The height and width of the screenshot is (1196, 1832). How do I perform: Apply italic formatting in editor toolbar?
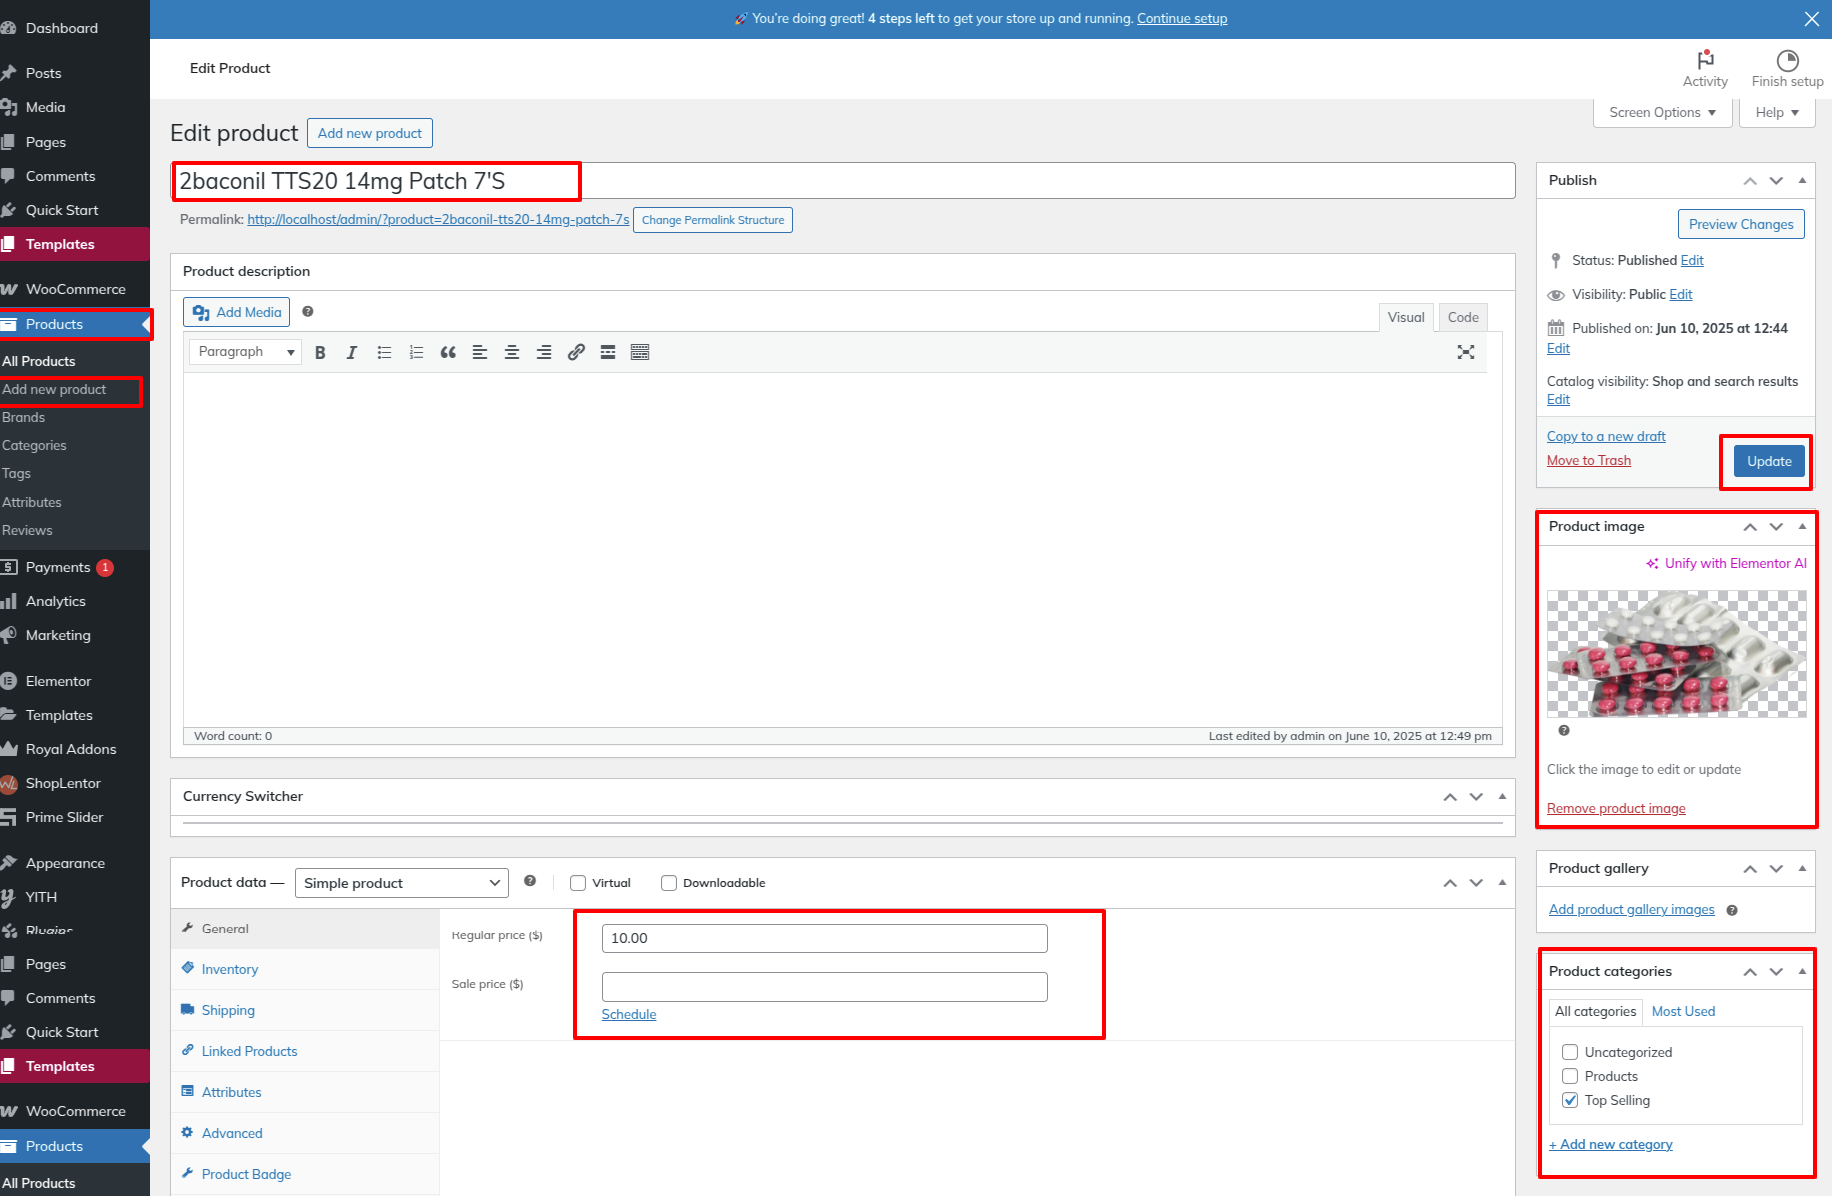(x=352, y=352)
